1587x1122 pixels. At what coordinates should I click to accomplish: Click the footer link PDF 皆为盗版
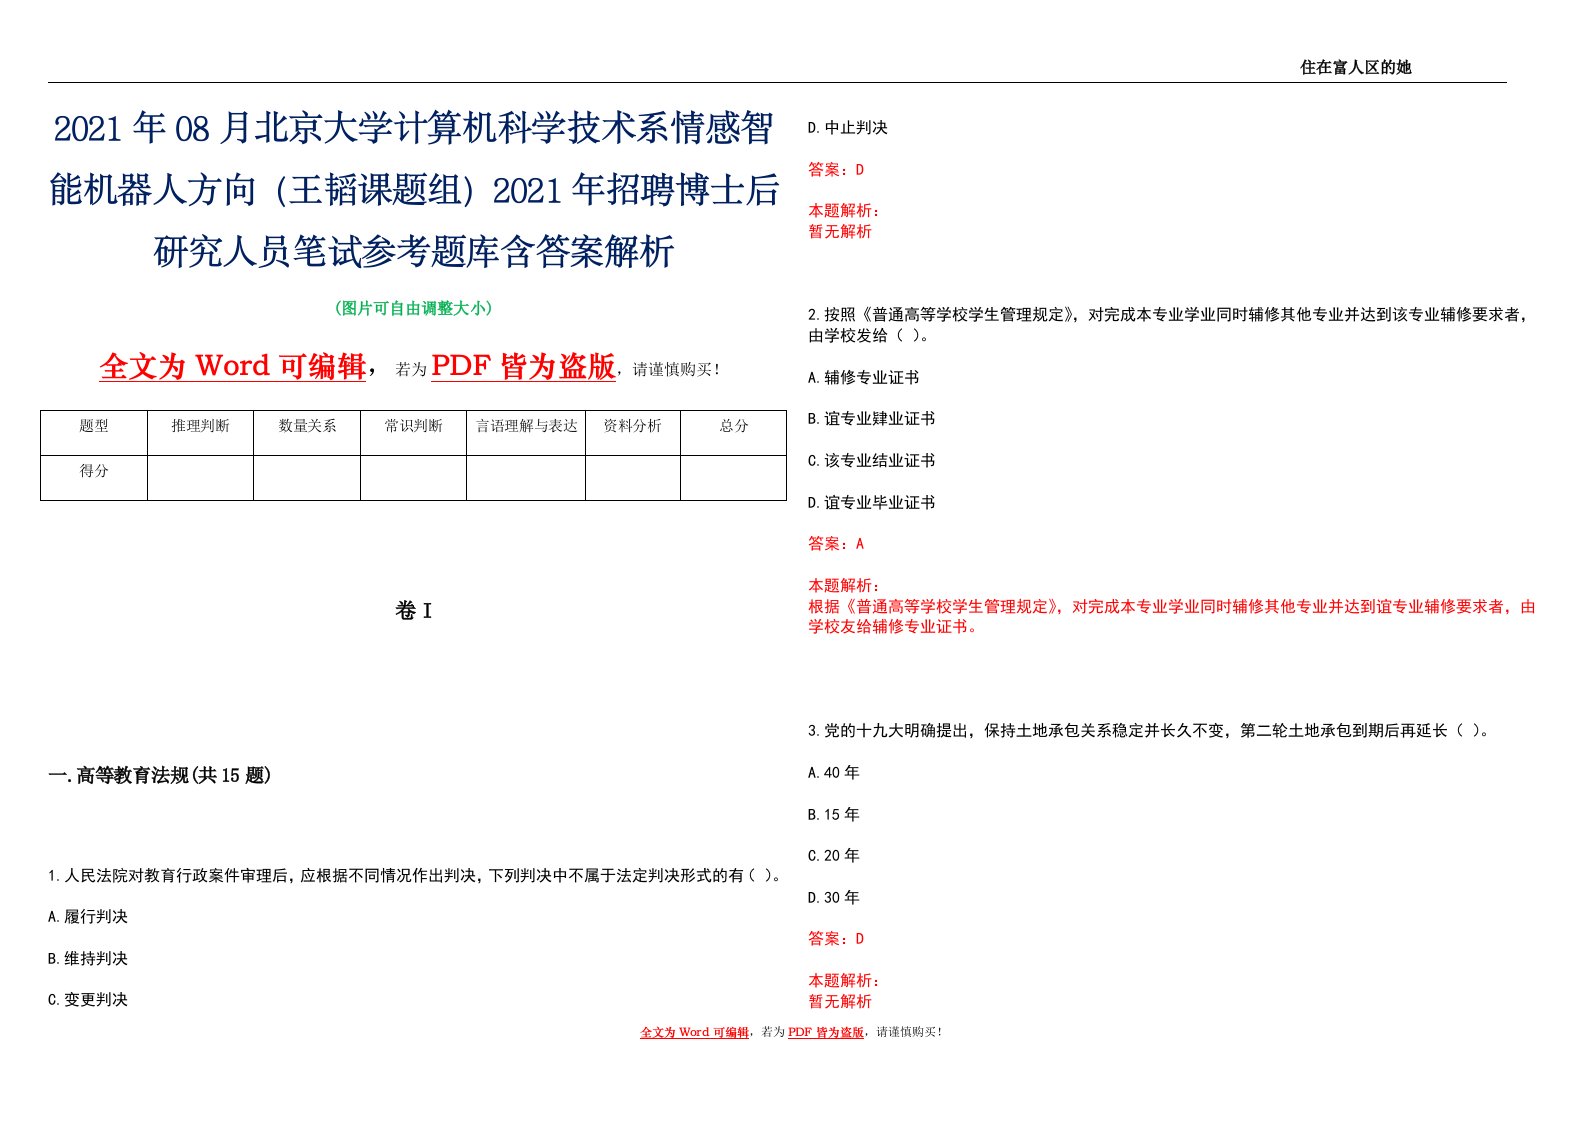tap(826, 1032)
